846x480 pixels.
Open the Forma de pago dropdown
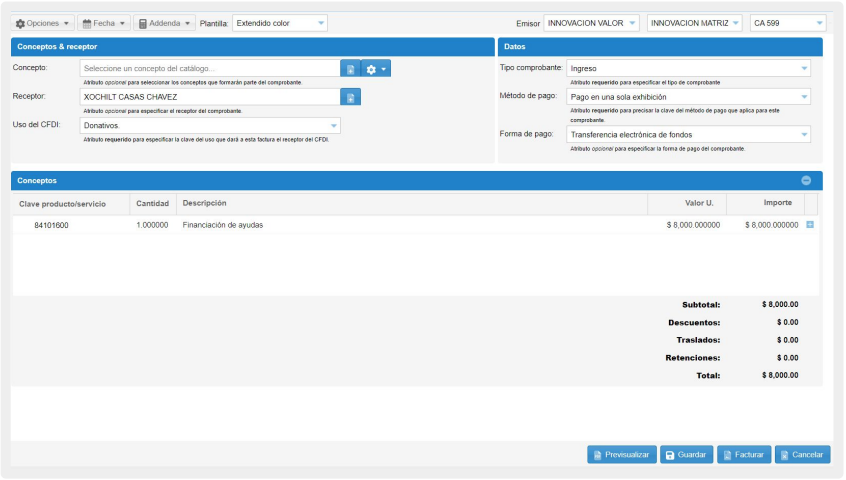(688, 135)
